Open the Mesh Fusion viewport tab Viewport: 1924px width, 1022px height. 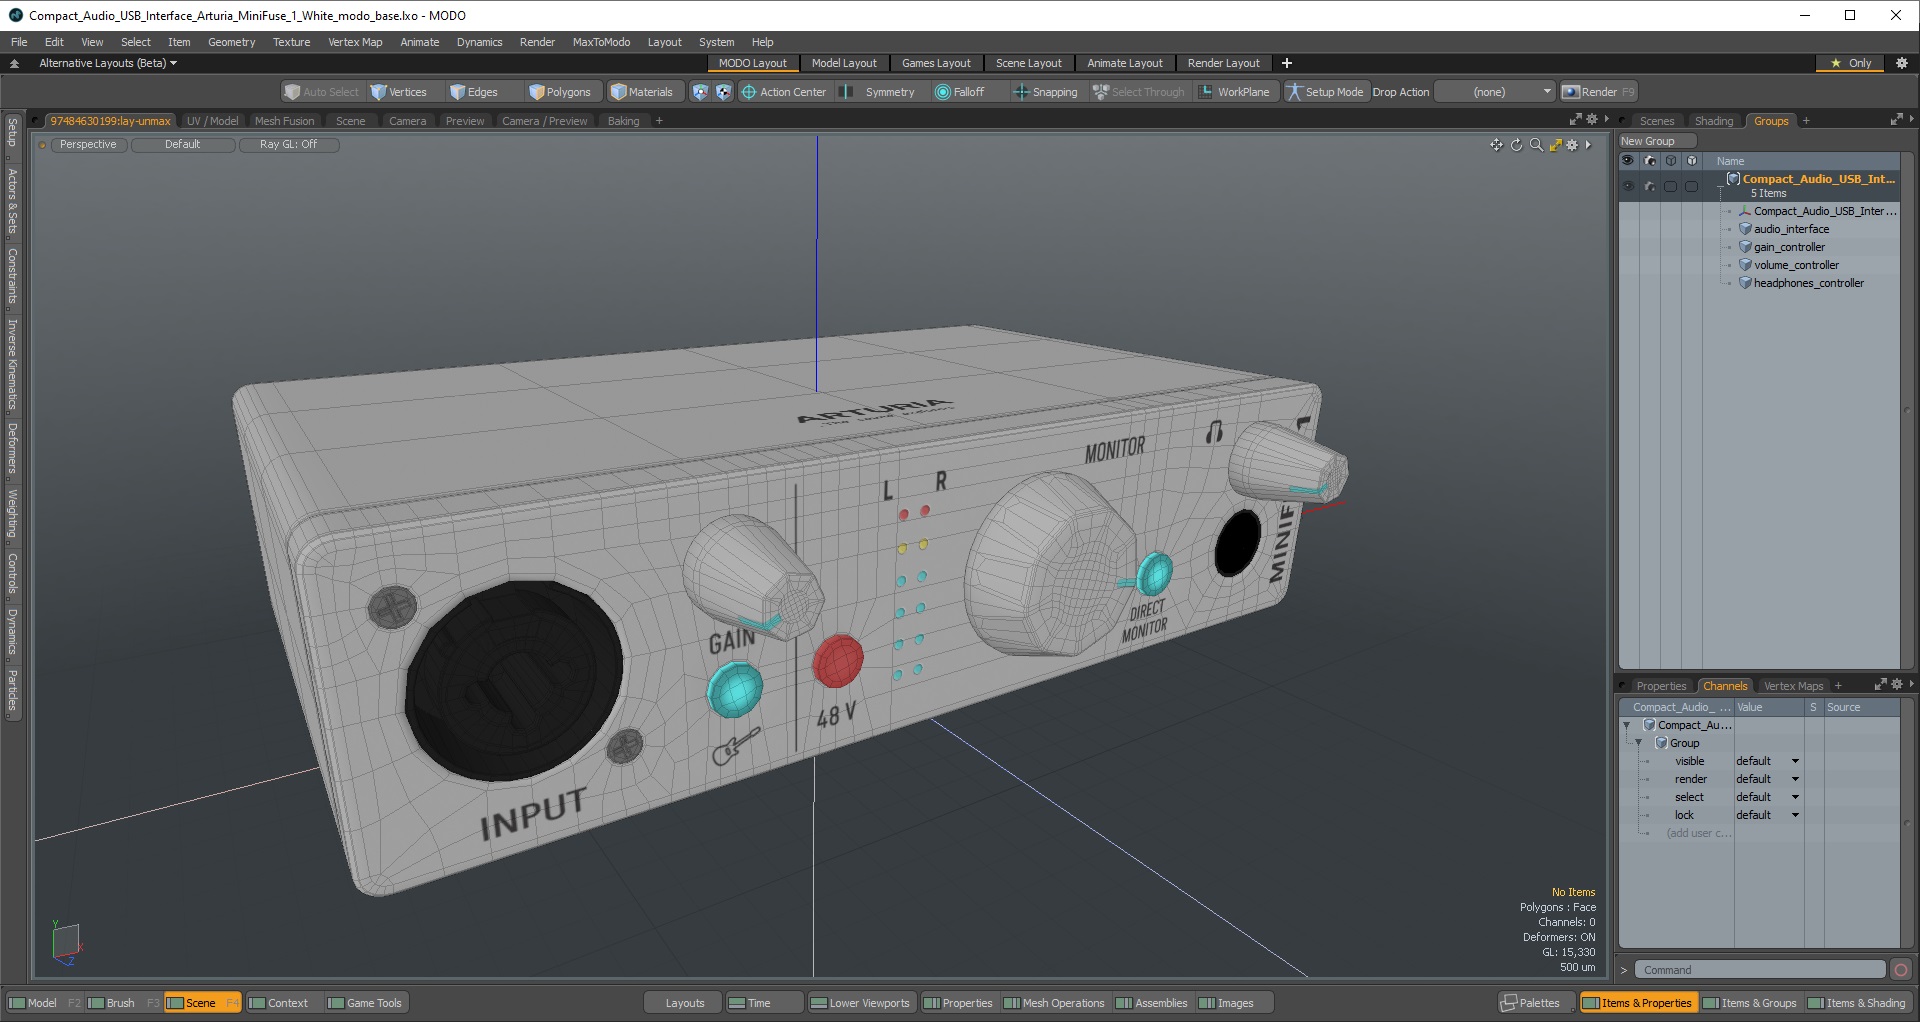(284, 121)
